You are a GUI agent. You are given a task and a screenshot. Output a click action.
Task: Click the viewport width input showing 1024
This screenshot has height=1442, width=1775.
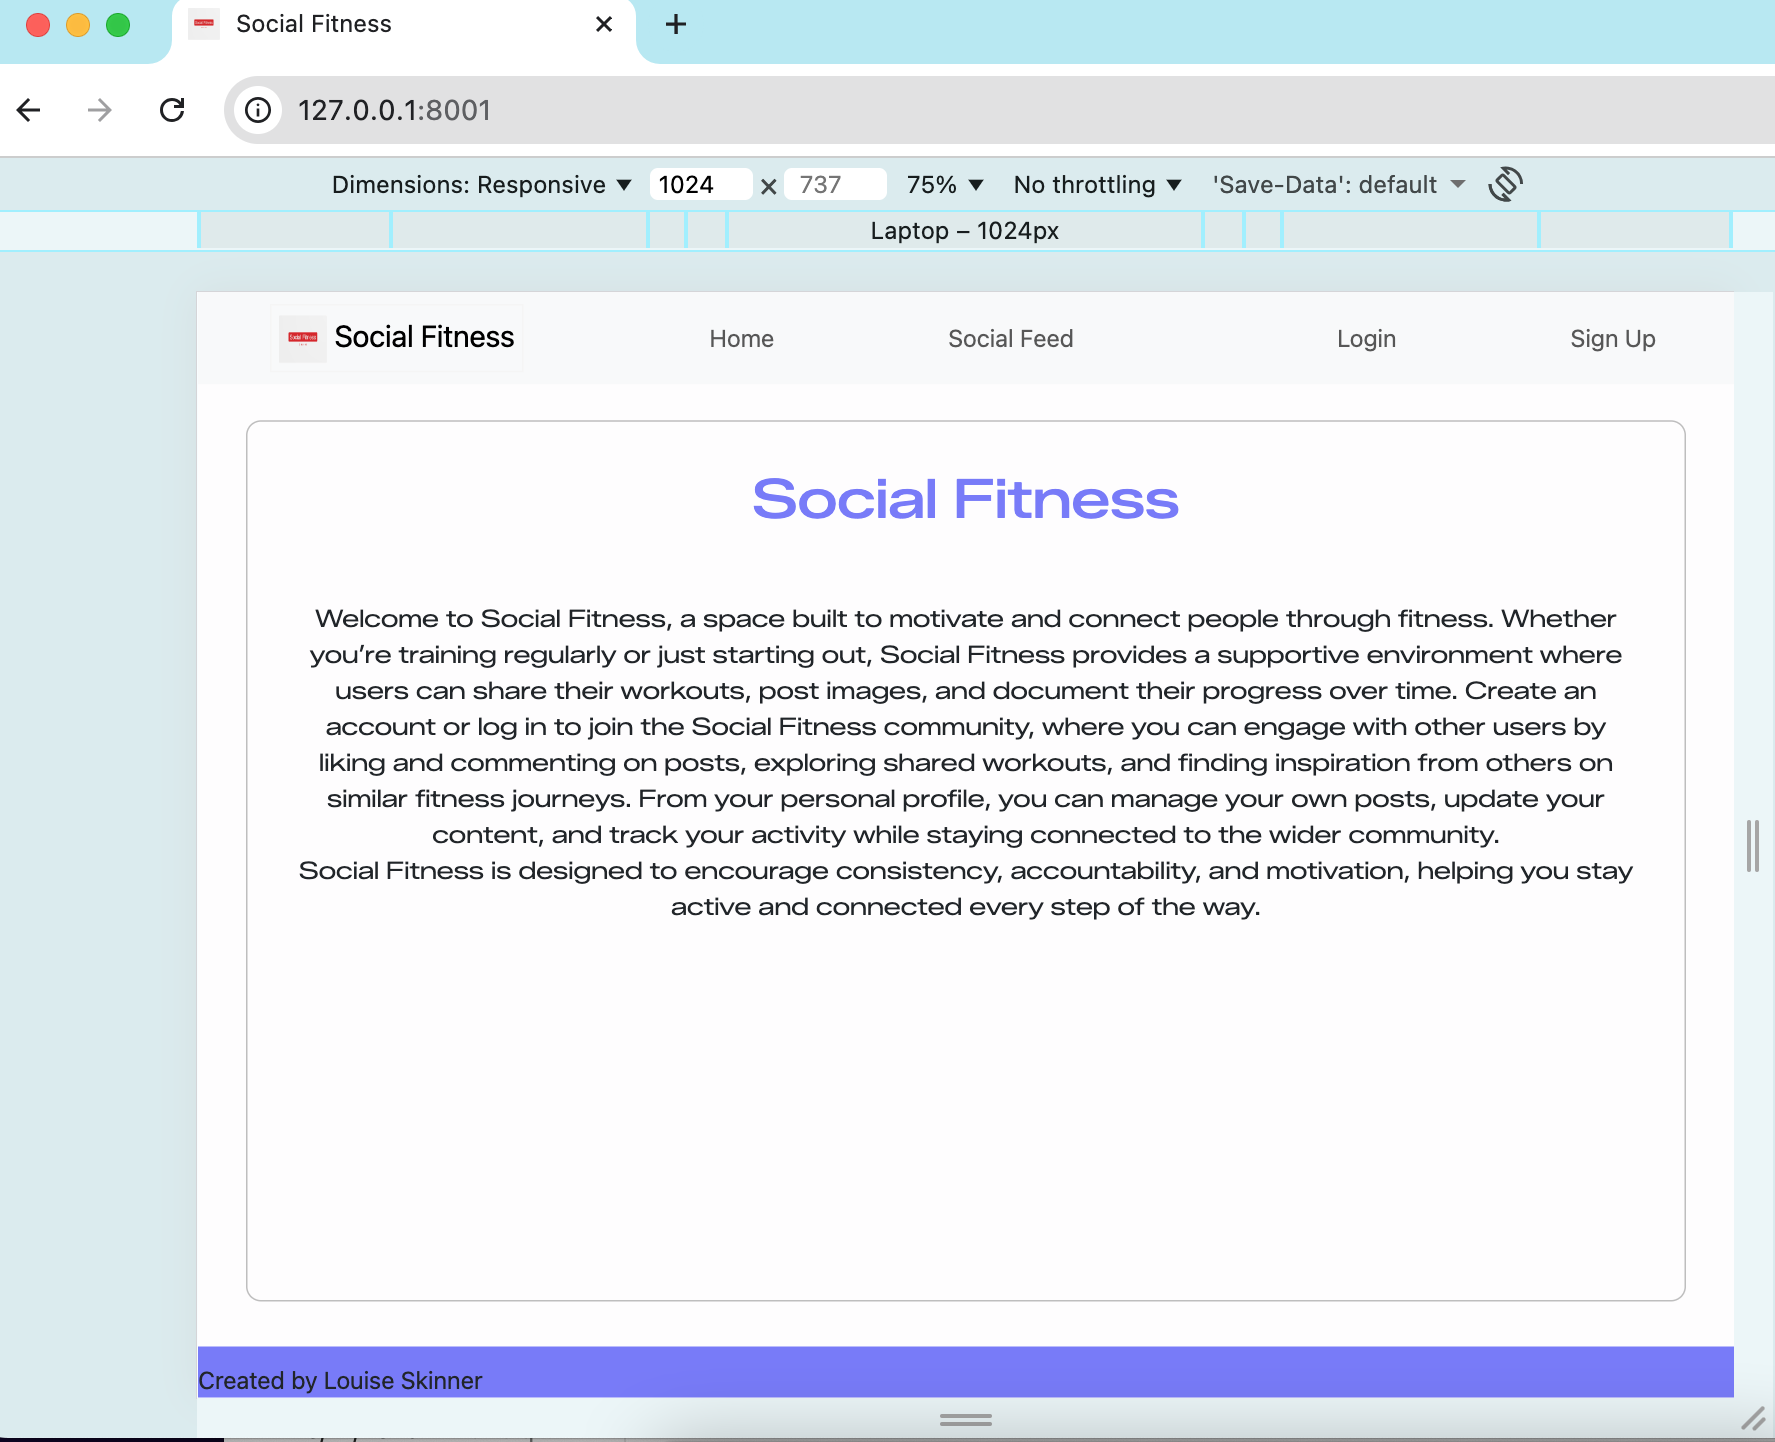(x=700, y=184)
